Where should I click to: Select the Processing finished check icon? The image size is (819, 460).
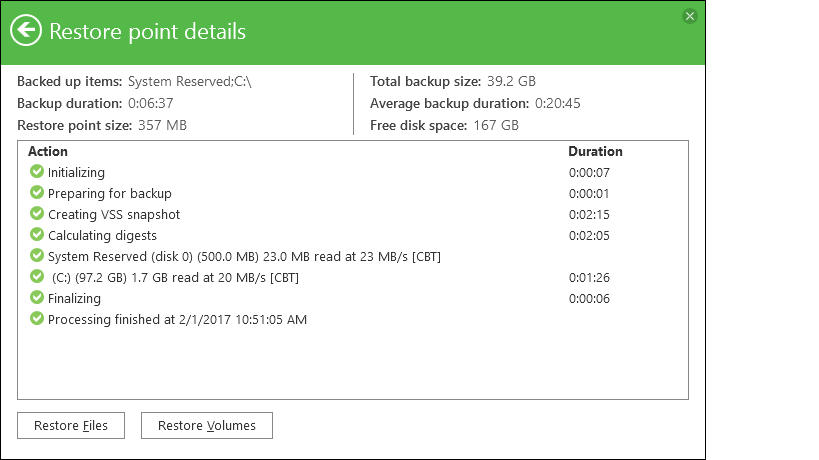tap(37, 319)
